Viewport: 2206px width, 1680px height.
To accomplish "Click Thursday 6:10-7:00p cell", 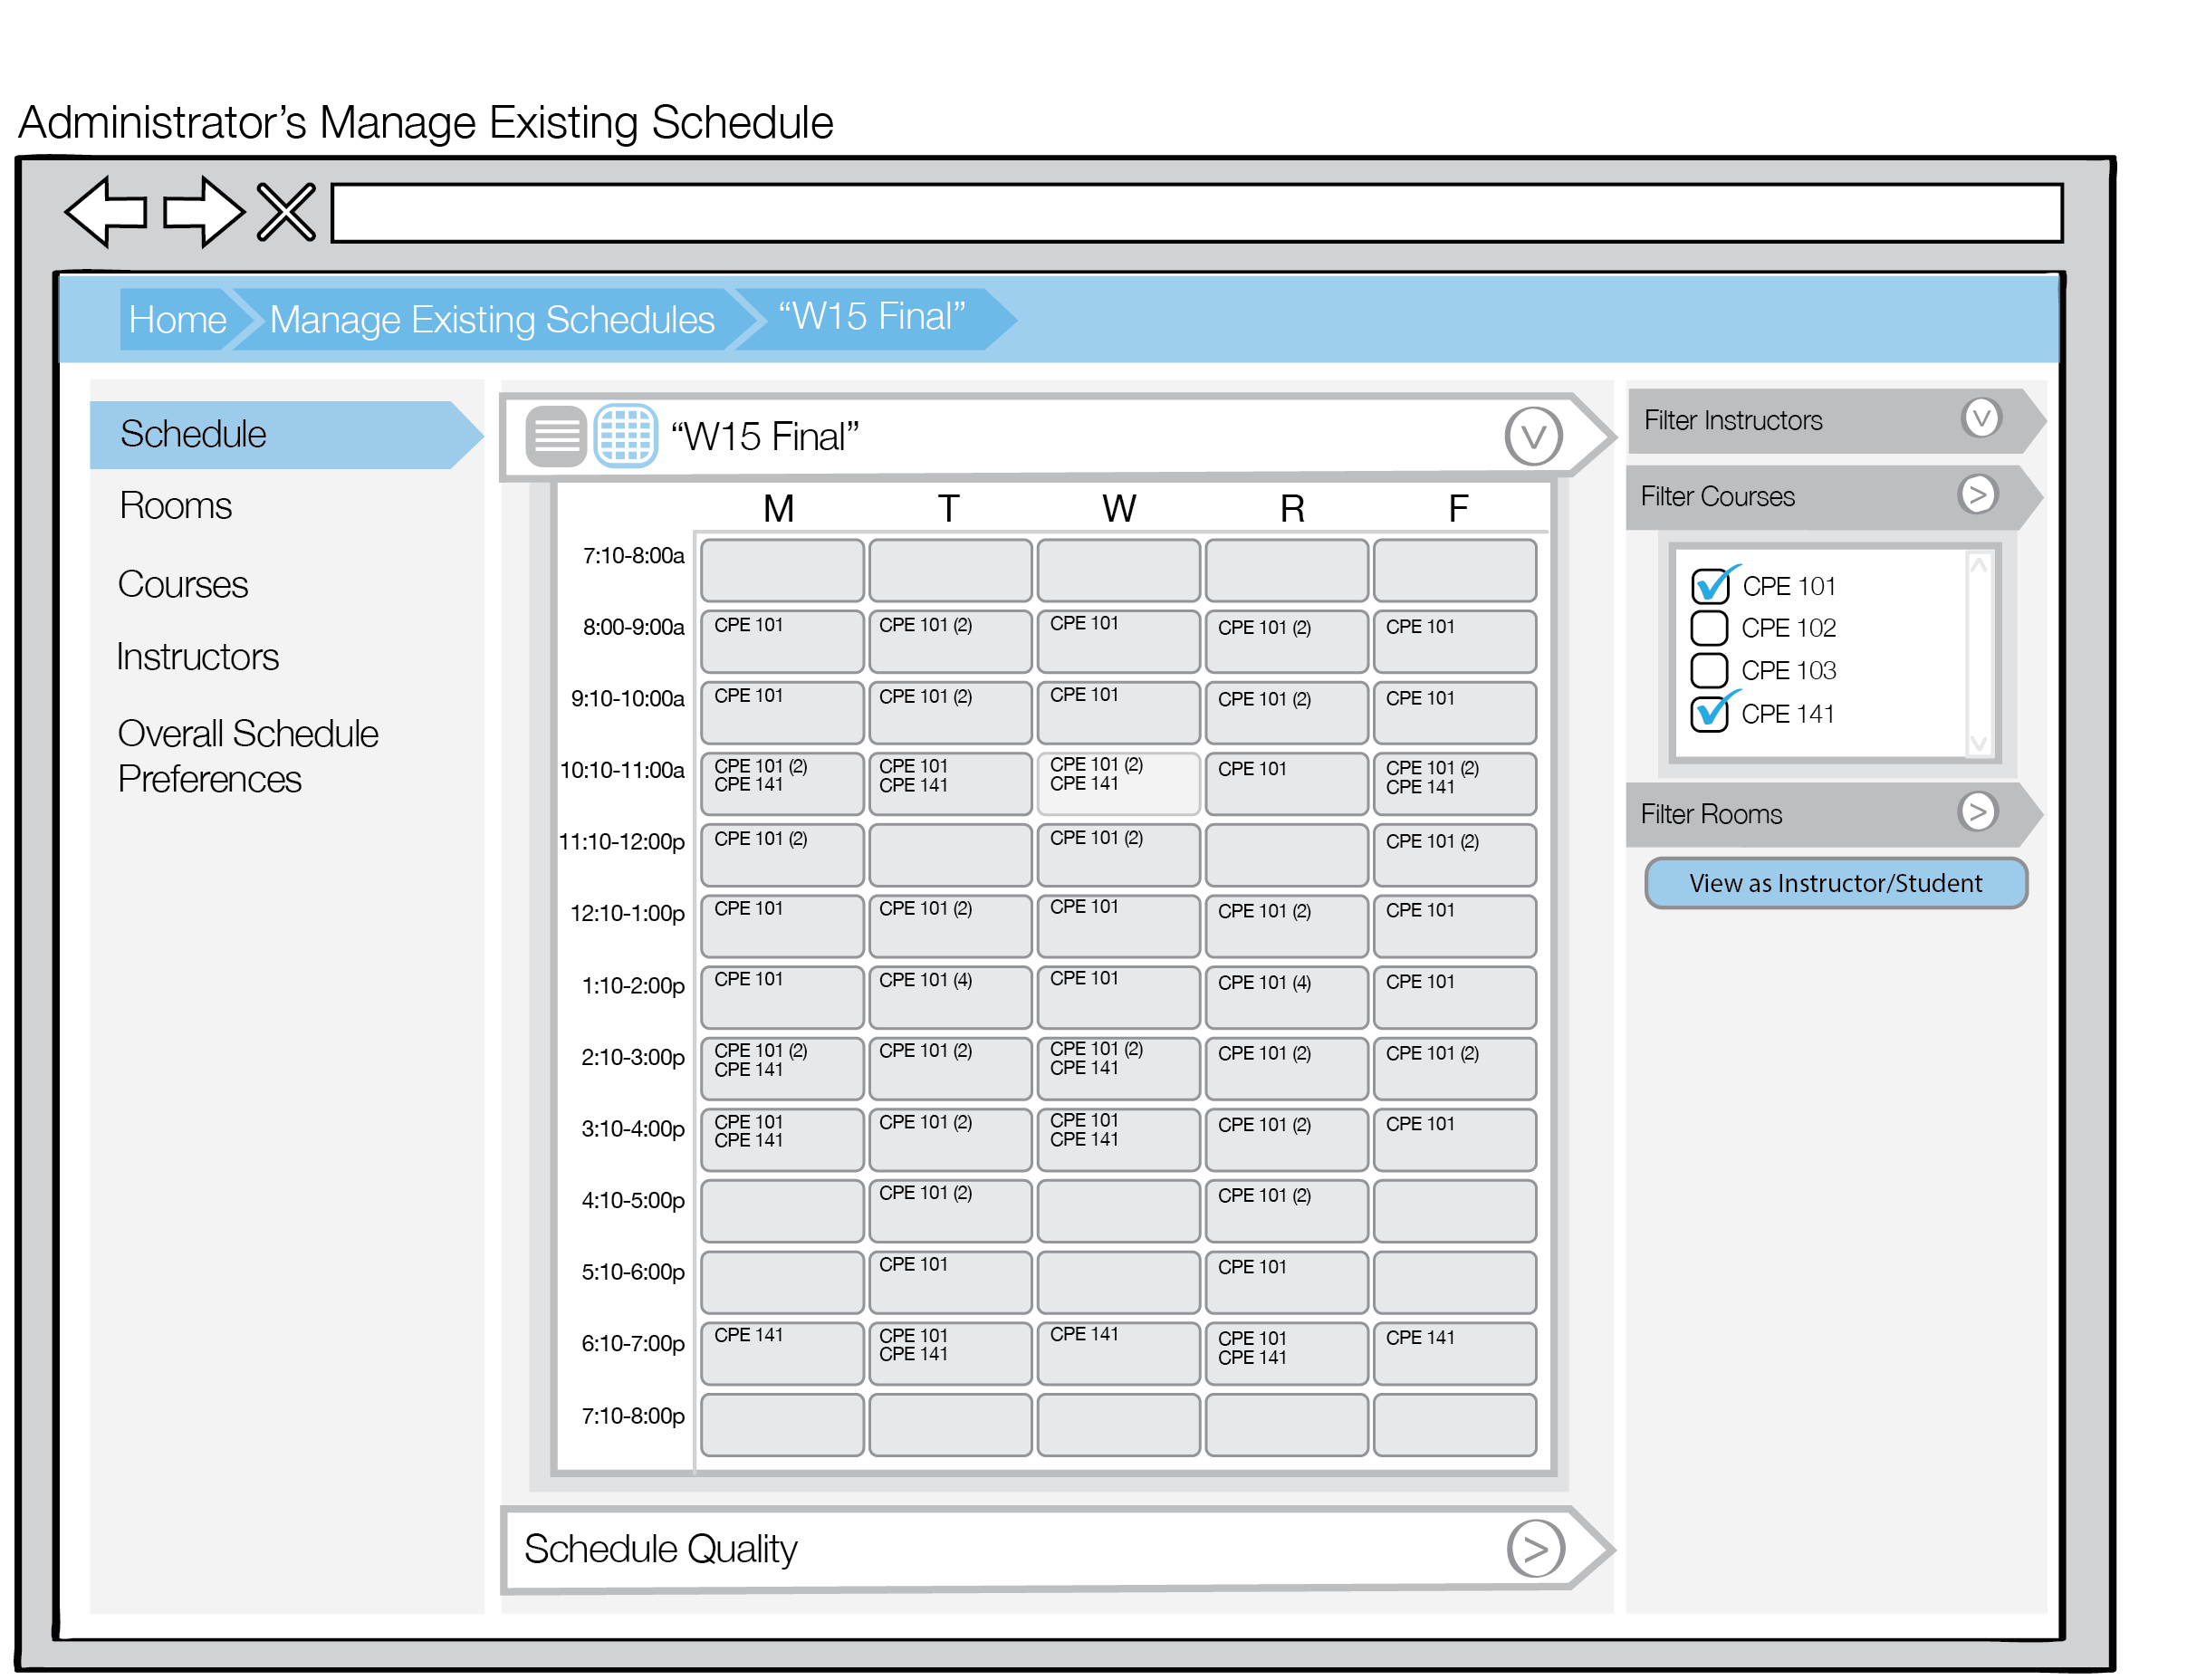I will pos(1286,1354).
